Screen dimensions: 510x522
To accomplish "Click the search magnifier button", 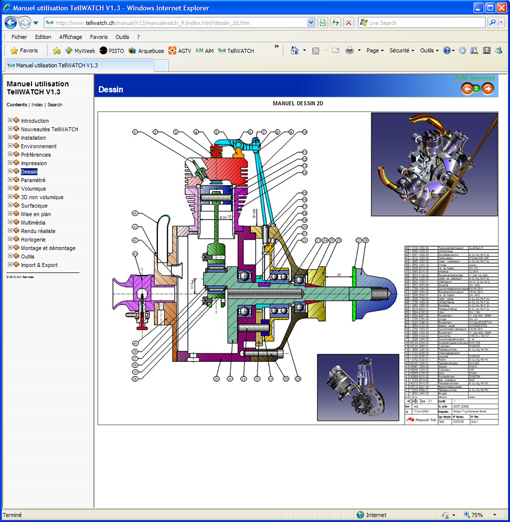I will pyautogui.click(x=492, y=23).
